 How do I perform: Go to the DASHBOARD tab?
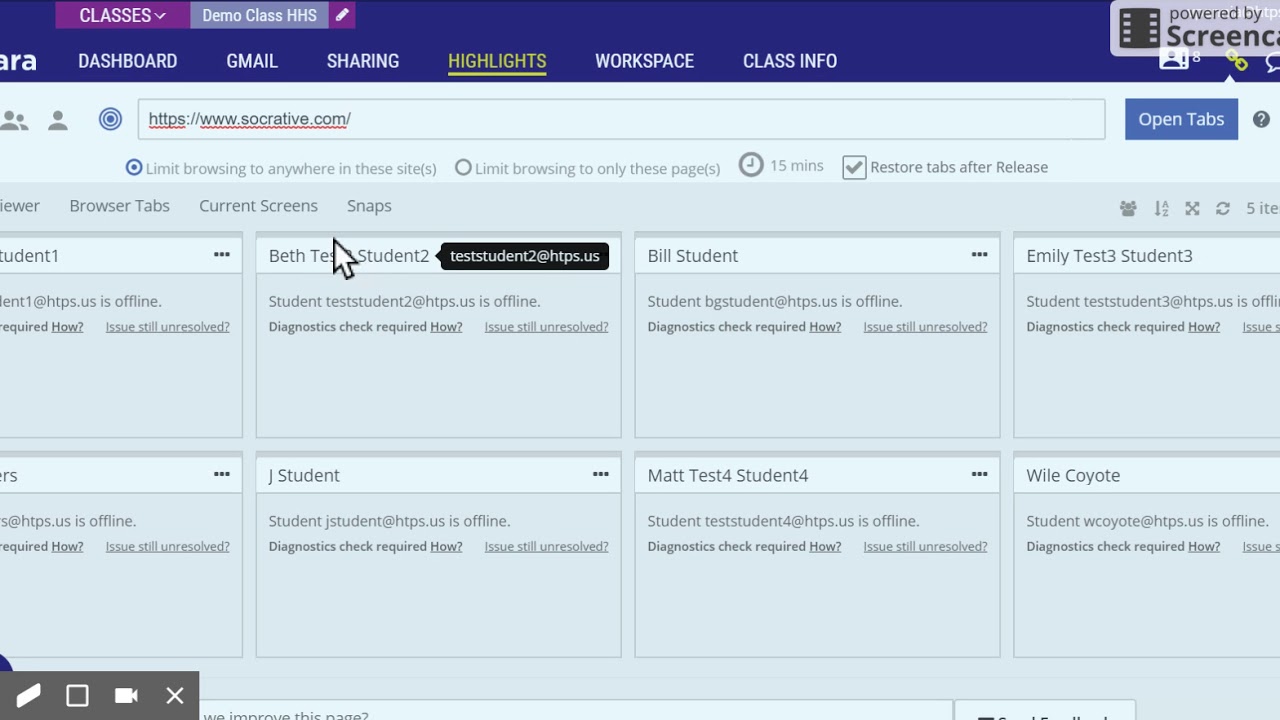(x=128, y=61)
